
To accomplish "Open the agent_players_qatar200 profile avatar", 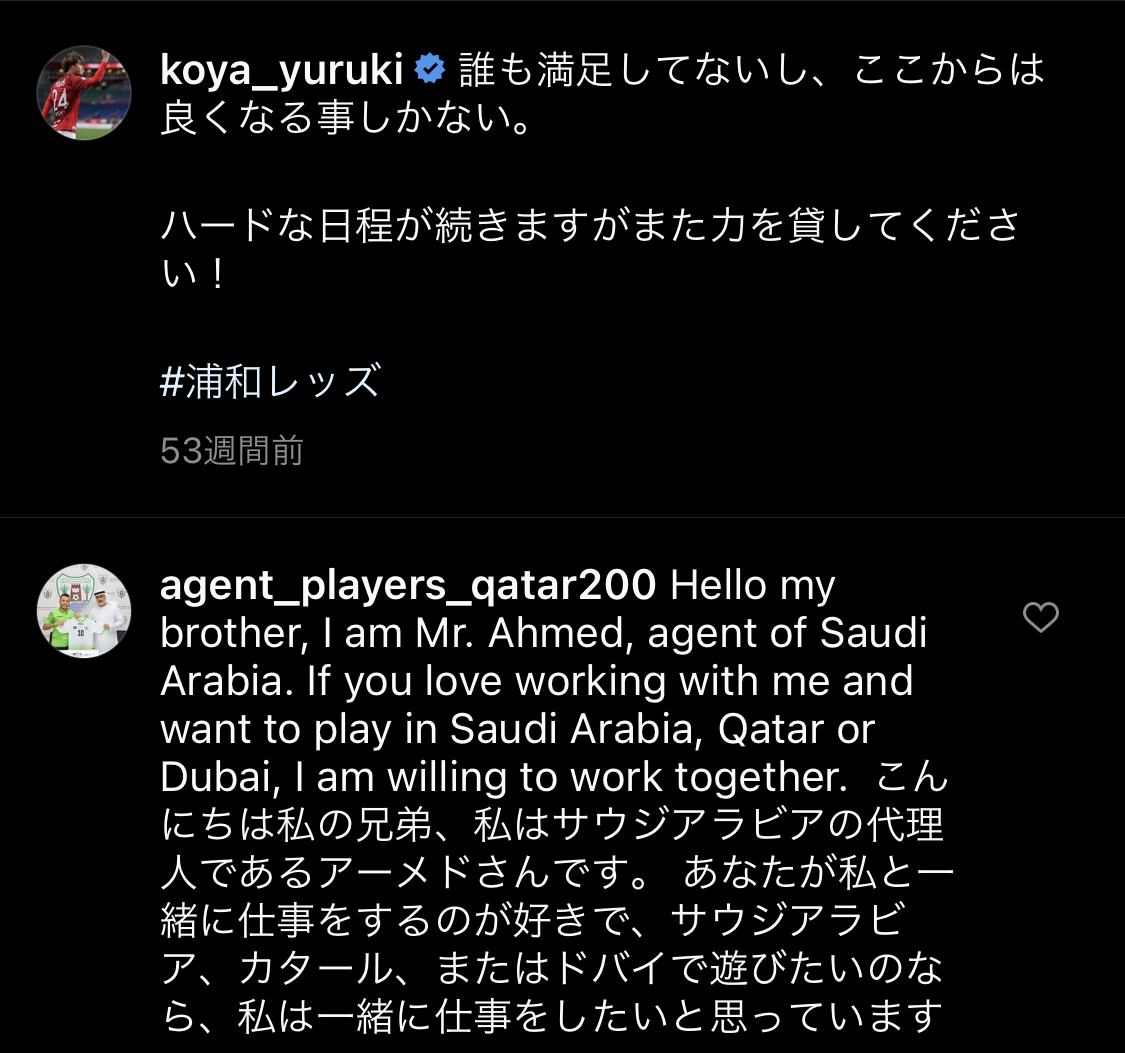I will tap(85, 610).
